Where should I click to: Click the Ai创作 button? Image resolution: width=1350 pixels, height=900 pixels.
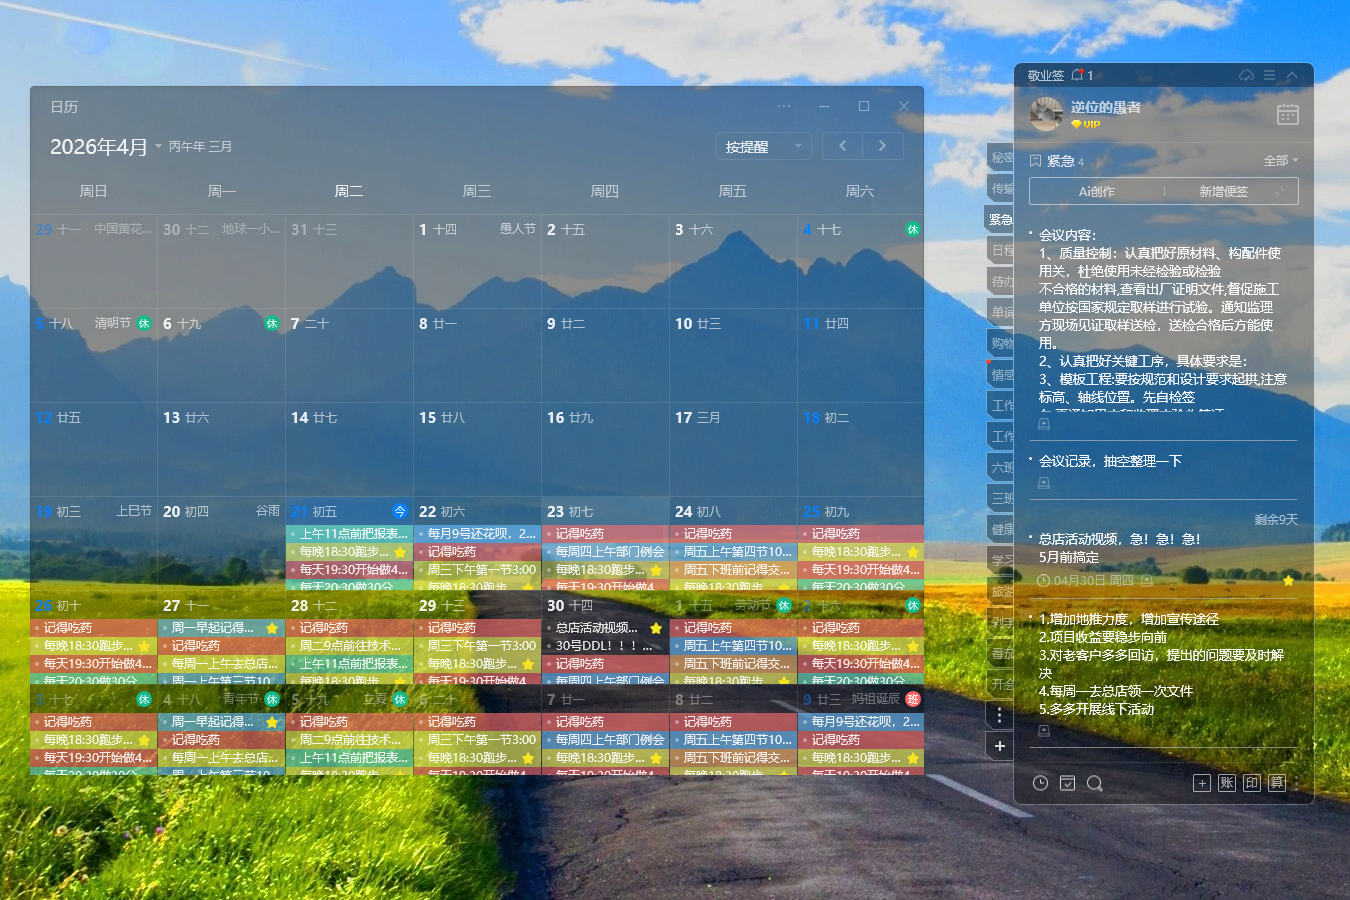coord(1097,191)
